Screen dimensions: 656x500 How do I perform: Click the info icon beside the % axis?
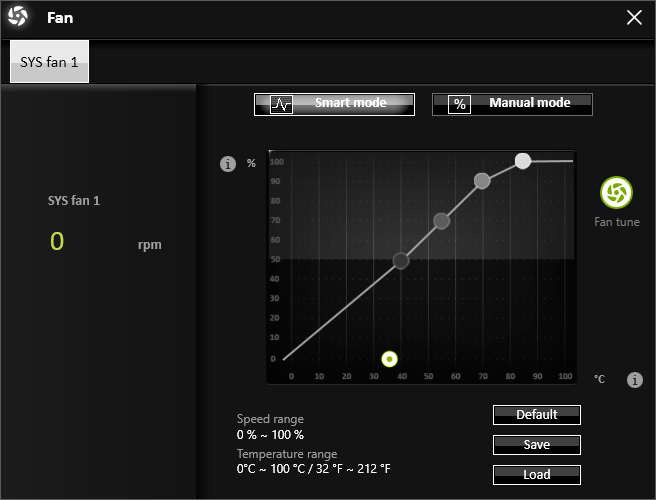[228, 164]
